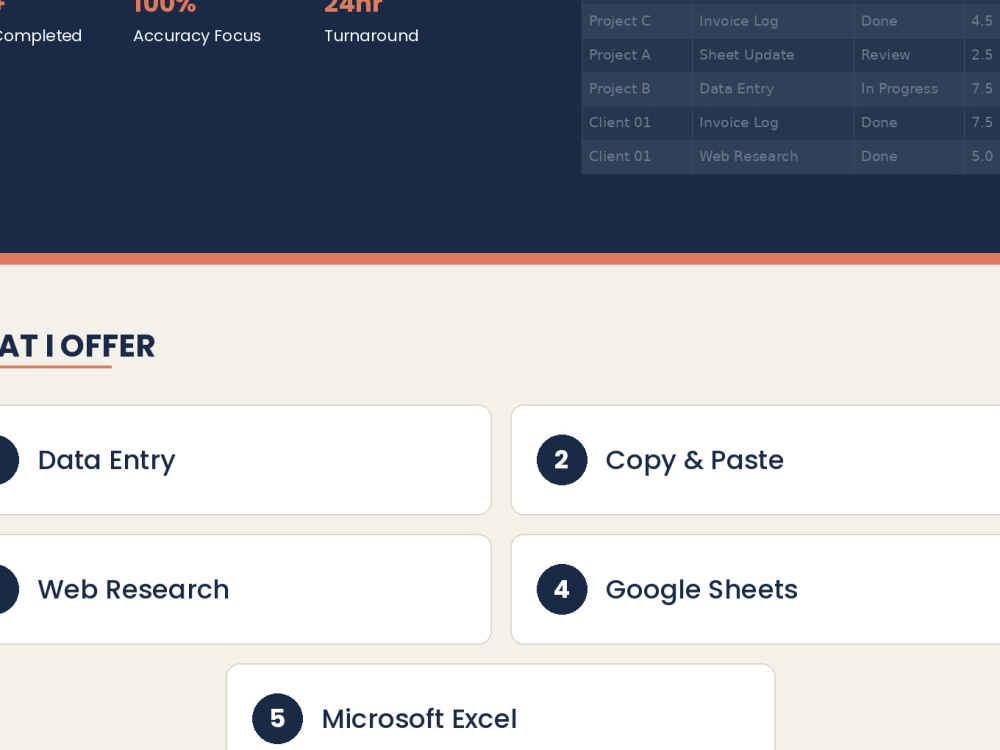Screen dimensions: 1000x750
Task: Click the Accuracy Focus label
Action: (197, 36)
